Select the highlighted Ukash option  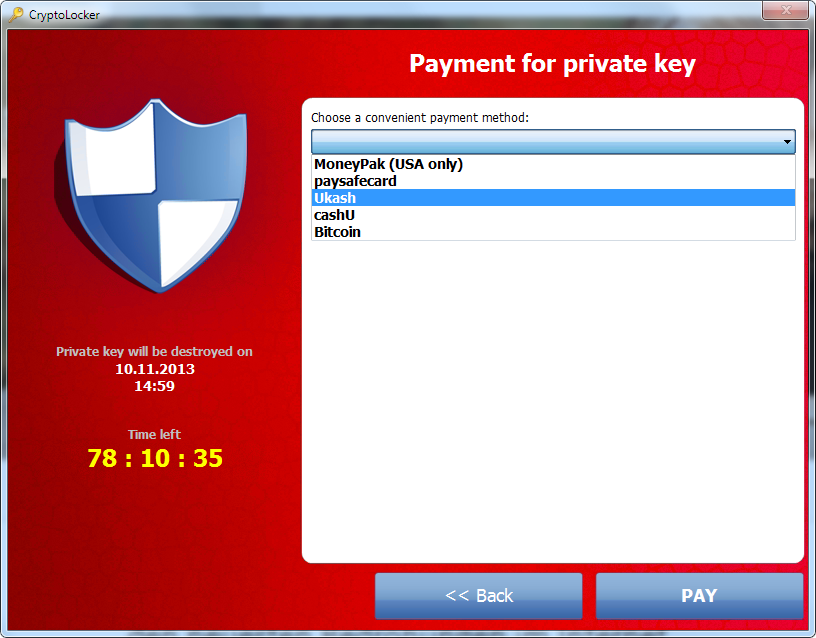tap(553, 198)
